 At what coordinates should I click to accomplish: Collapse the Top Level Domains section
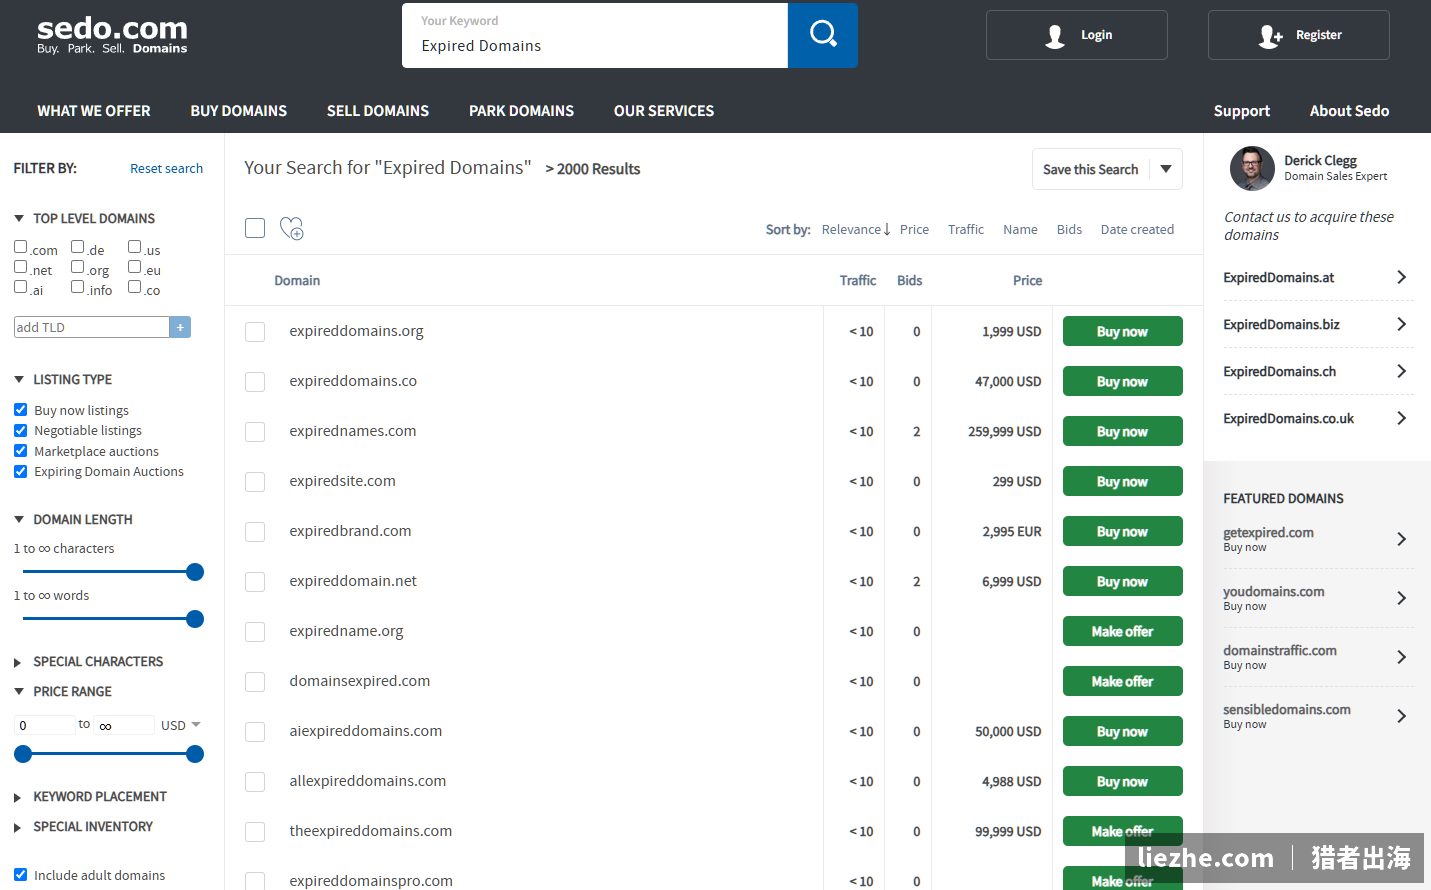[19, 218]
